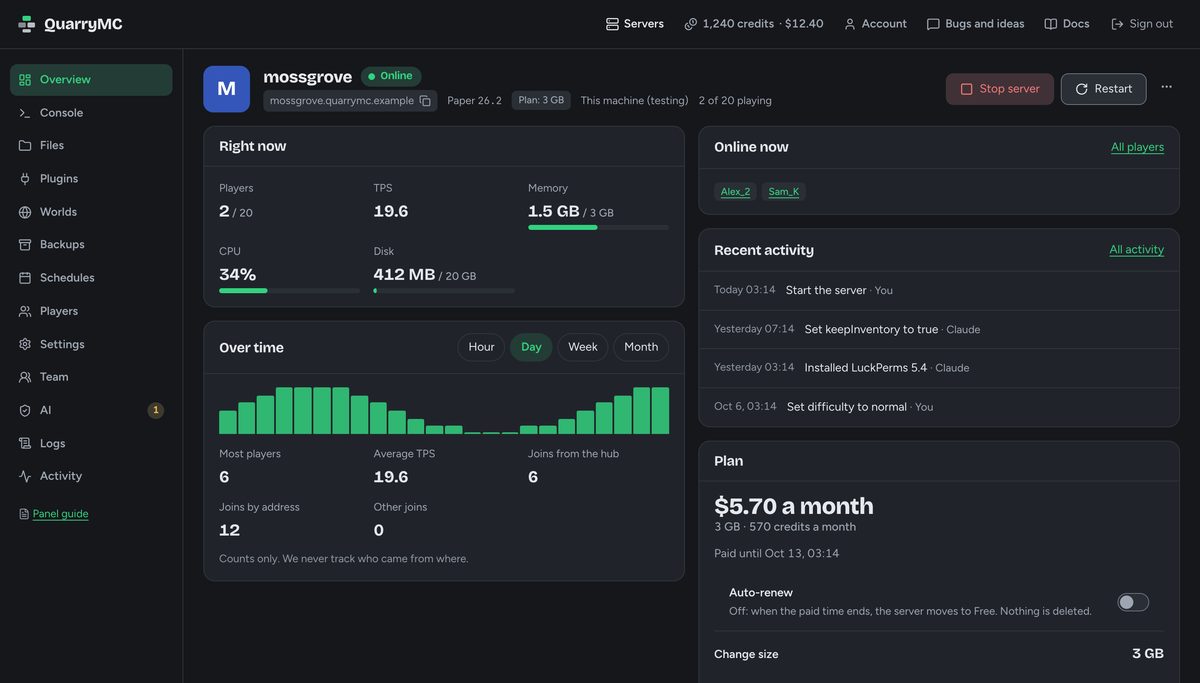The image size is (1200, 683).
Task: Click the Account person icon
Action: [x=850, y=24]
